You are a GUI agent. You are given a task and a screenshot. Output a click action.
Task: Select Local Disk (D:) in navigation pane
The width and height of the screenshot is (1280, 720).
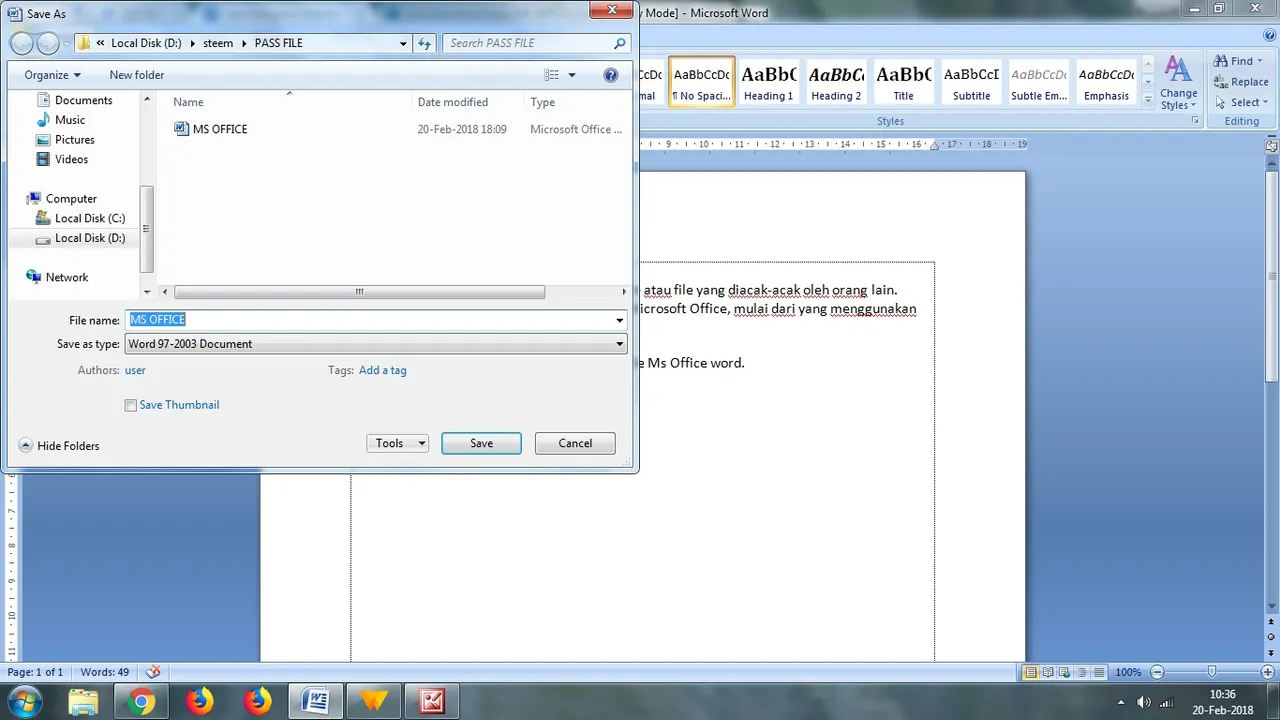[90, 238]
